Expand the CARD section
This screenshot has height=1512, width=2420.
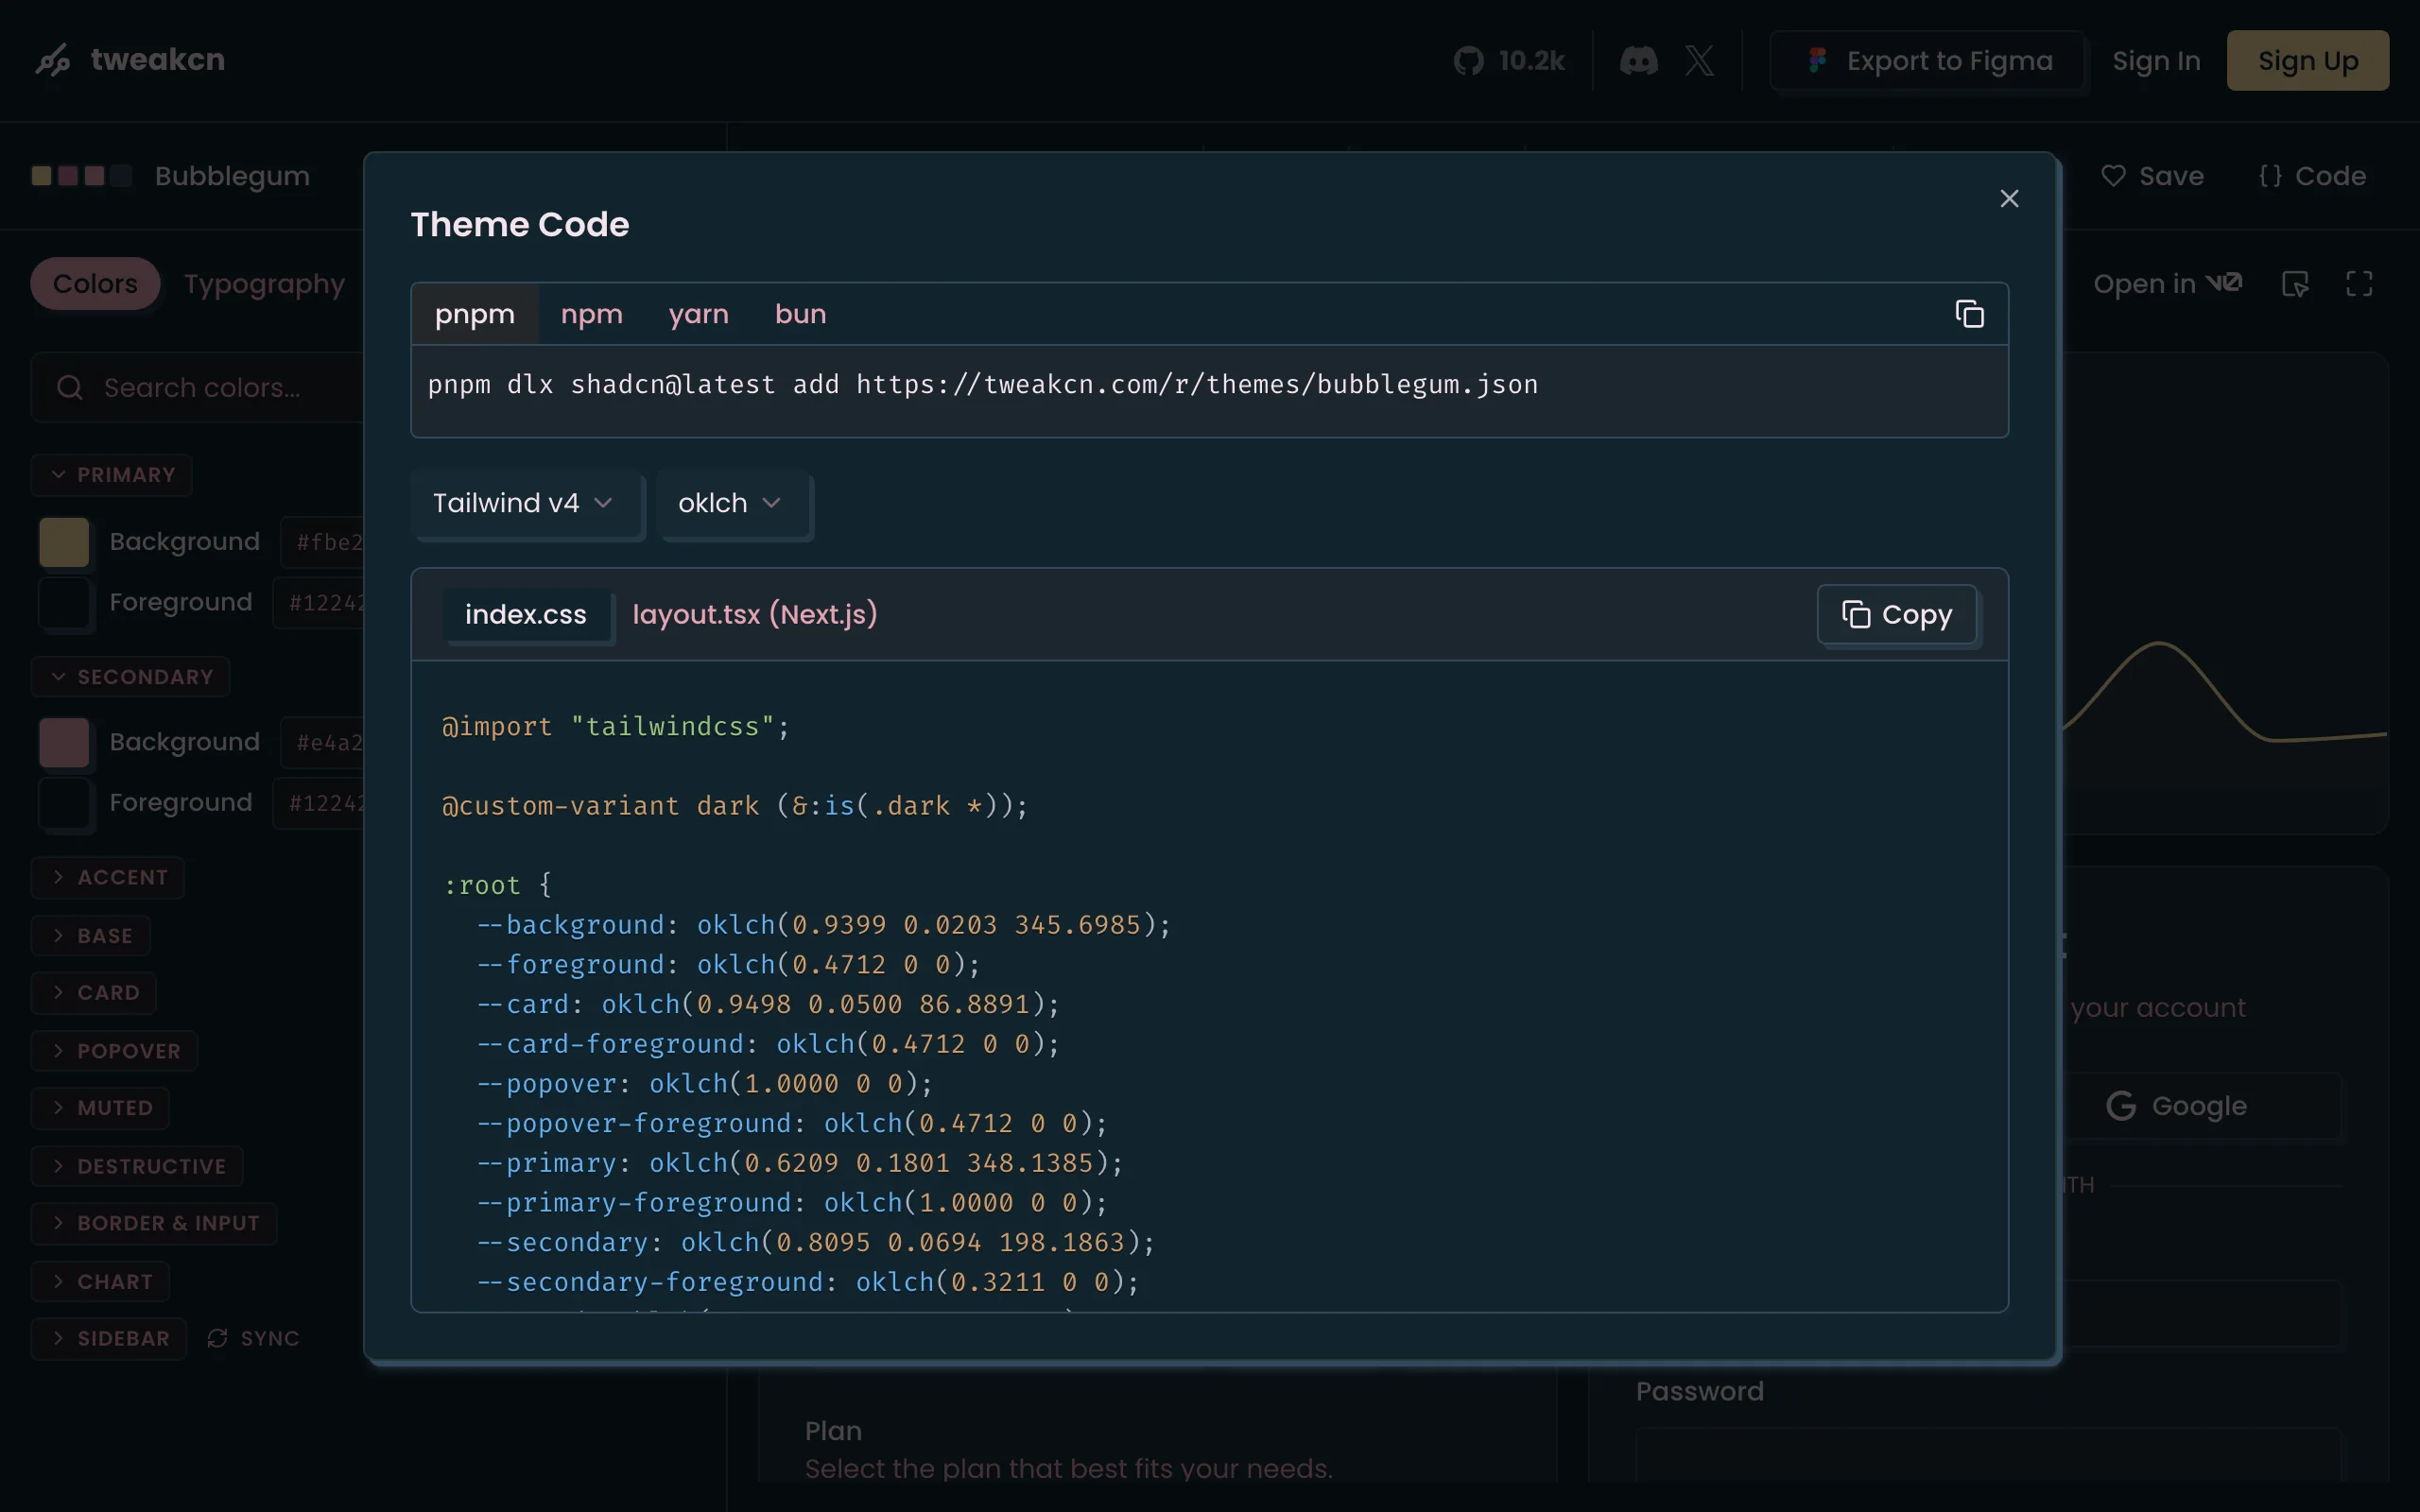[x=94, y=993]
